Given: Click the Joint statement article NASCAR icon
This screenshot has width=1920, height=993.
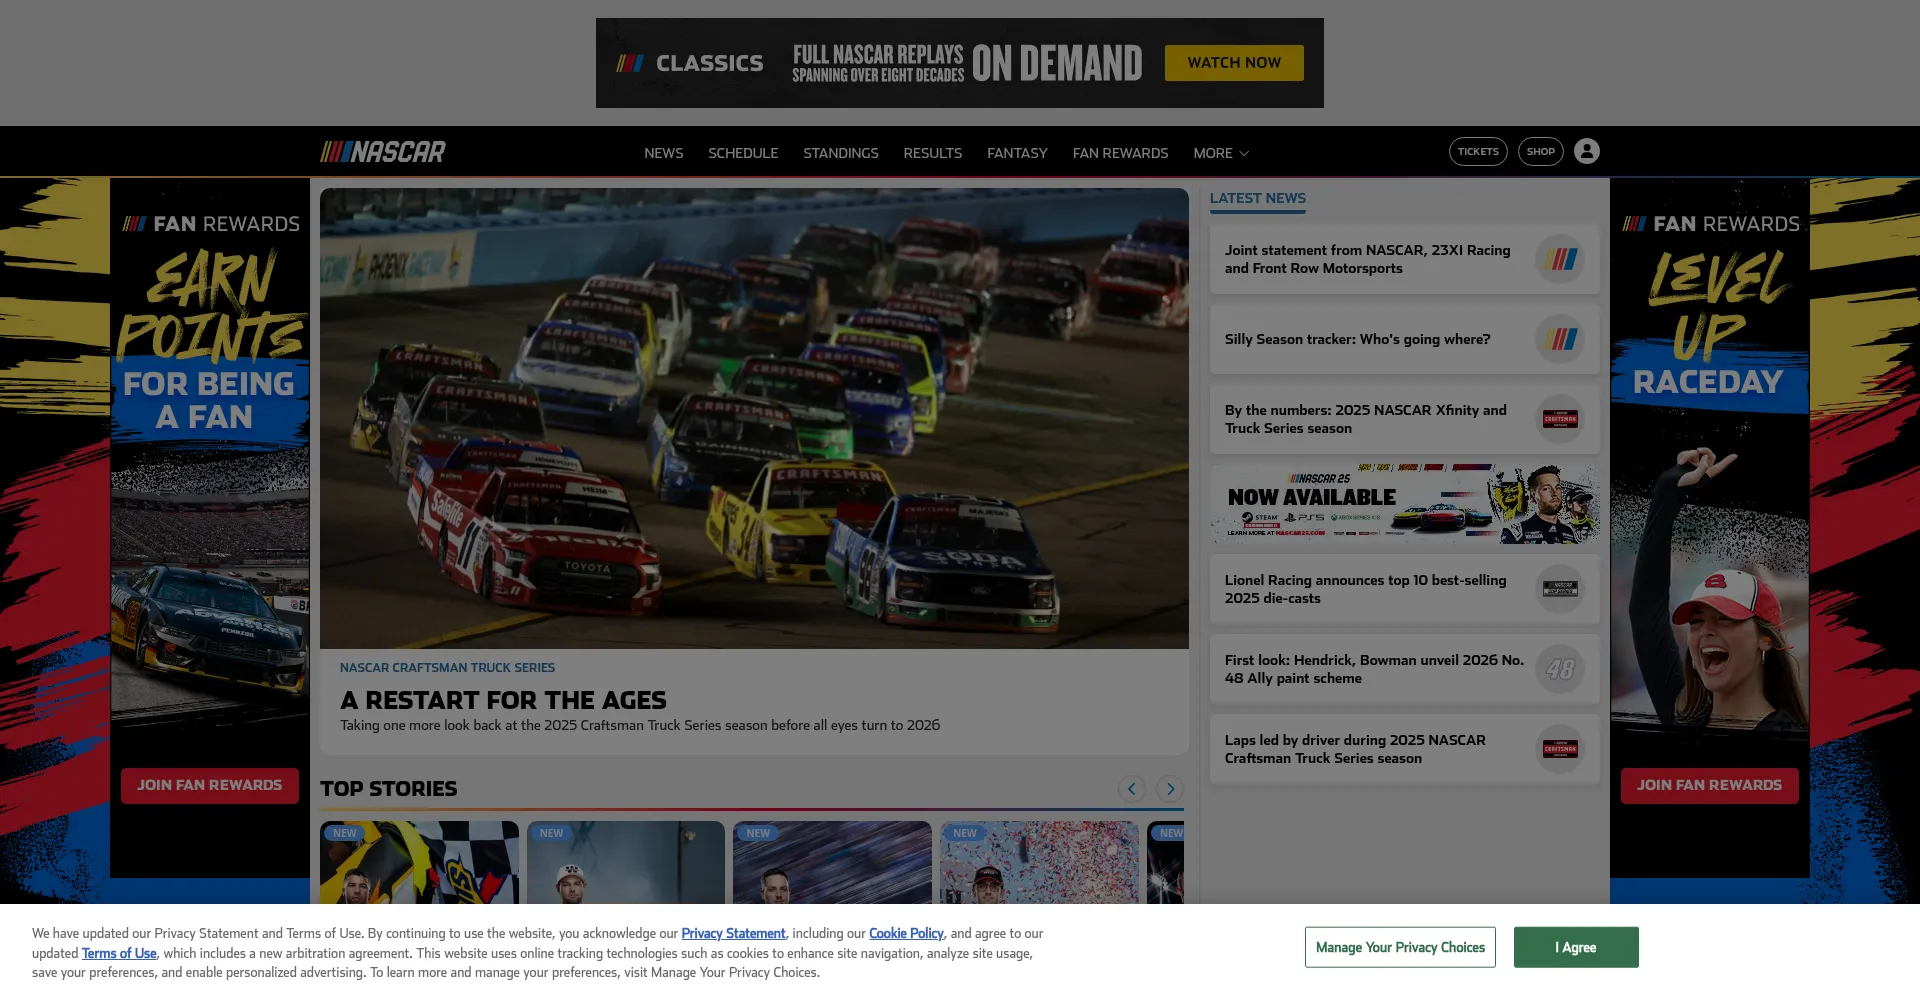Looking at the screenshot, I should [x=1559, y=260].
